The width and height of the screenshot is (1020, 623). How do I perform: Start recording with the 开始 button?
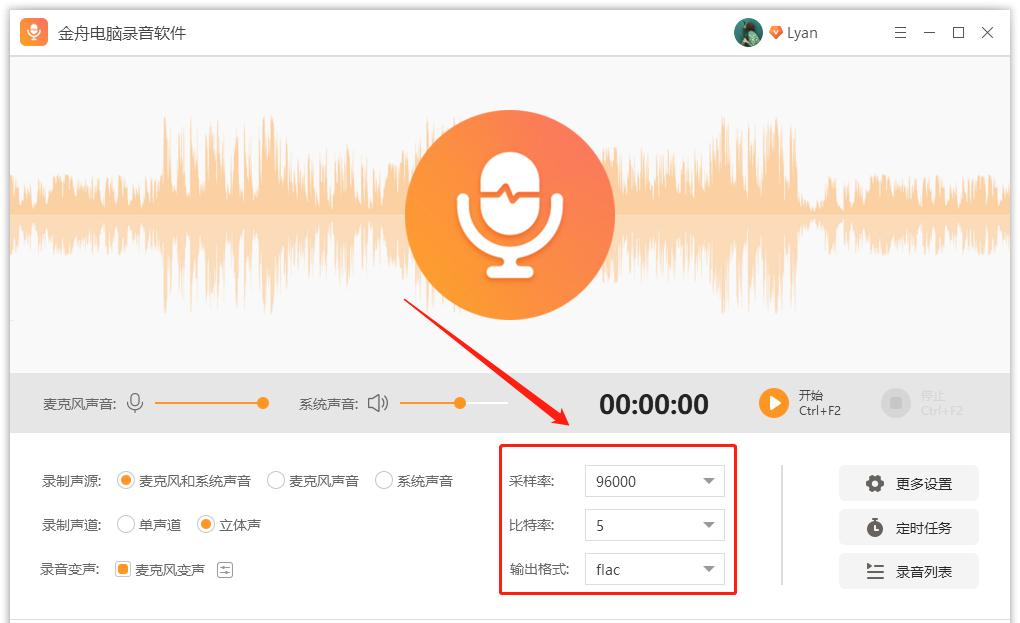point(773,403)
